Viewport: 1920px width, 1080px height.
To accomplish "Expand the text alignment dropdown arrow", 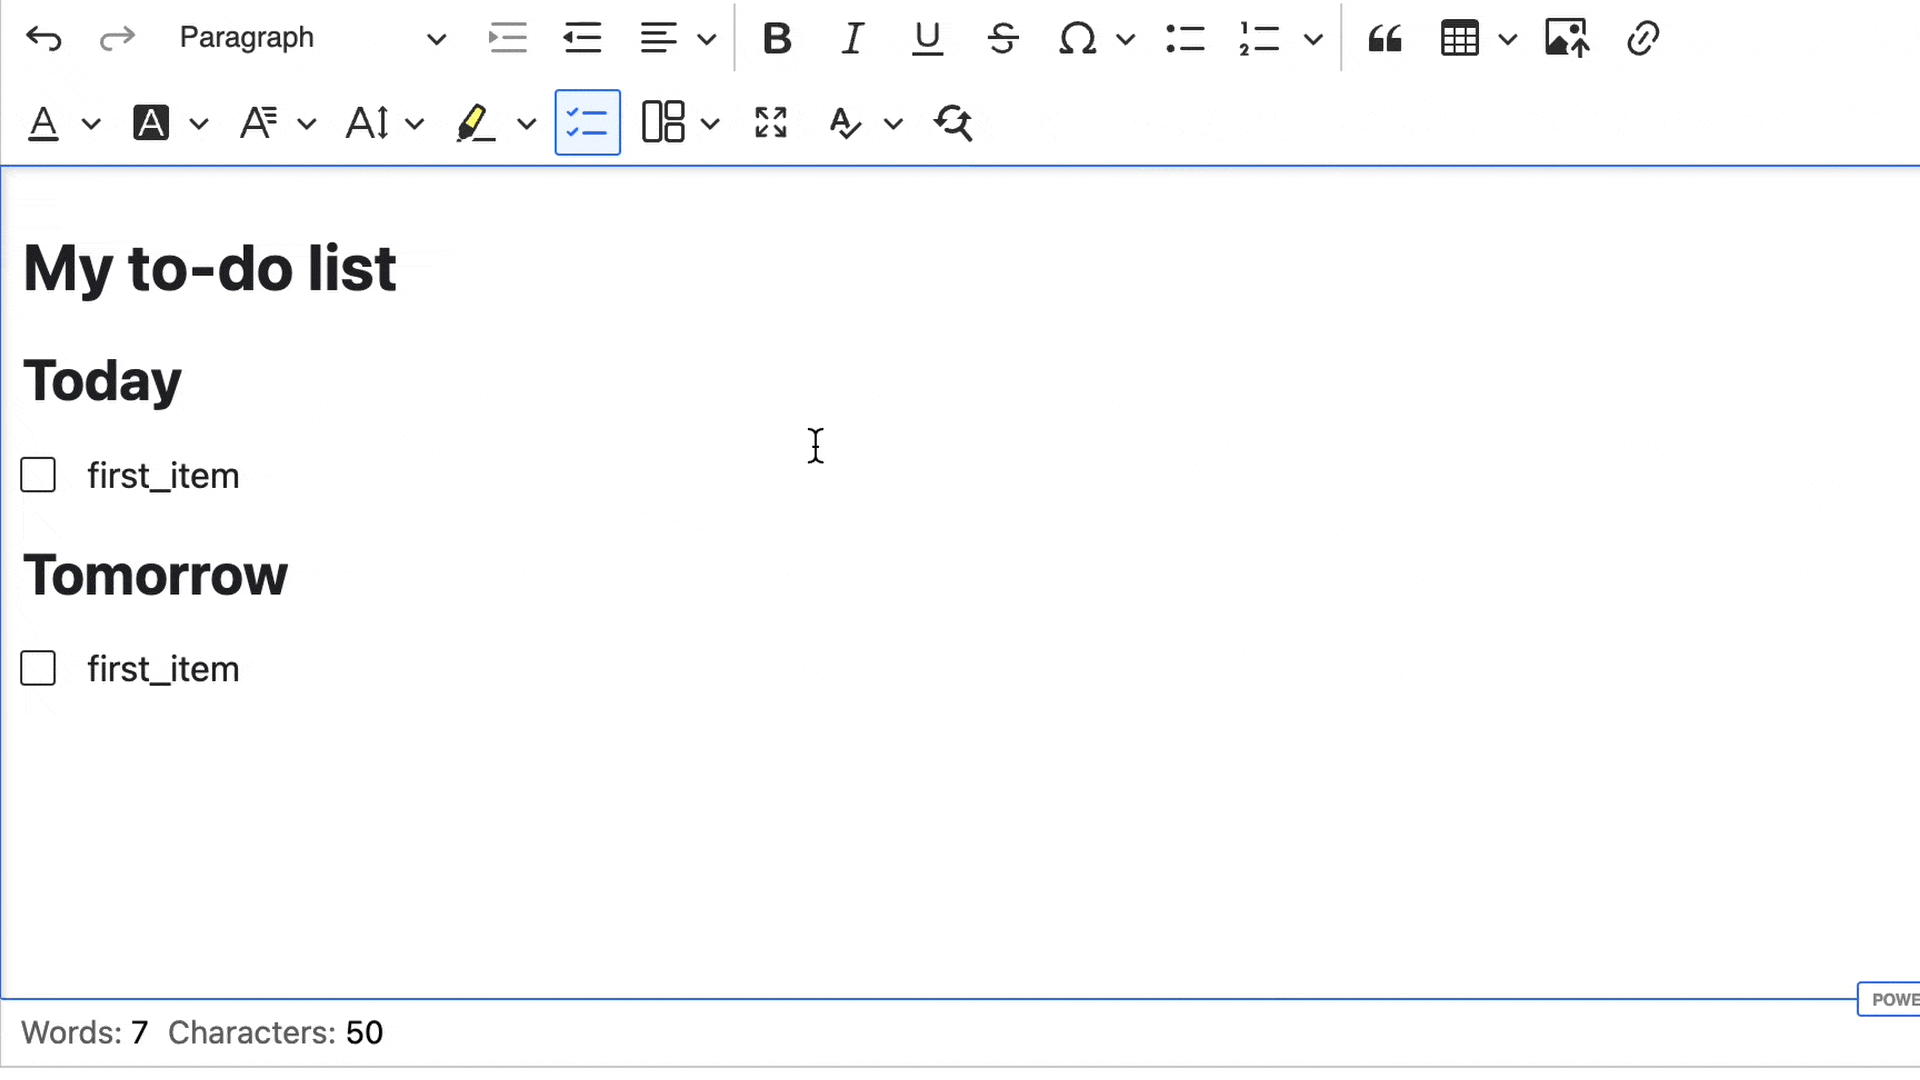I will [x=707, y=40].
